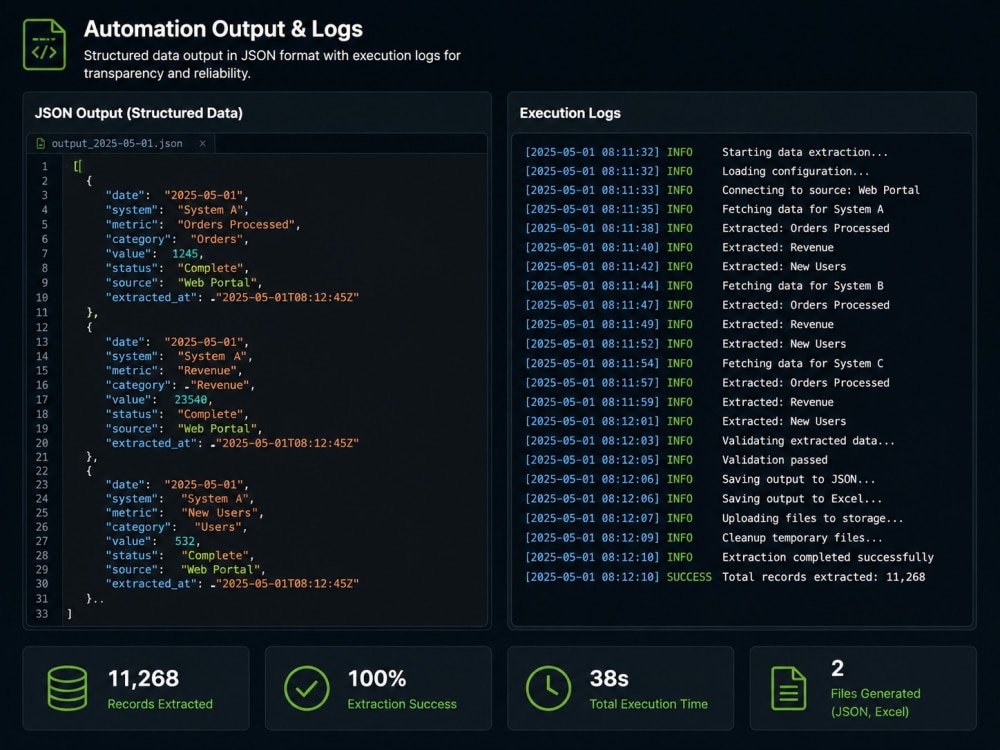Click the document icon in Files Generated card
1000x750 pixels.
[x=789, y=688]
